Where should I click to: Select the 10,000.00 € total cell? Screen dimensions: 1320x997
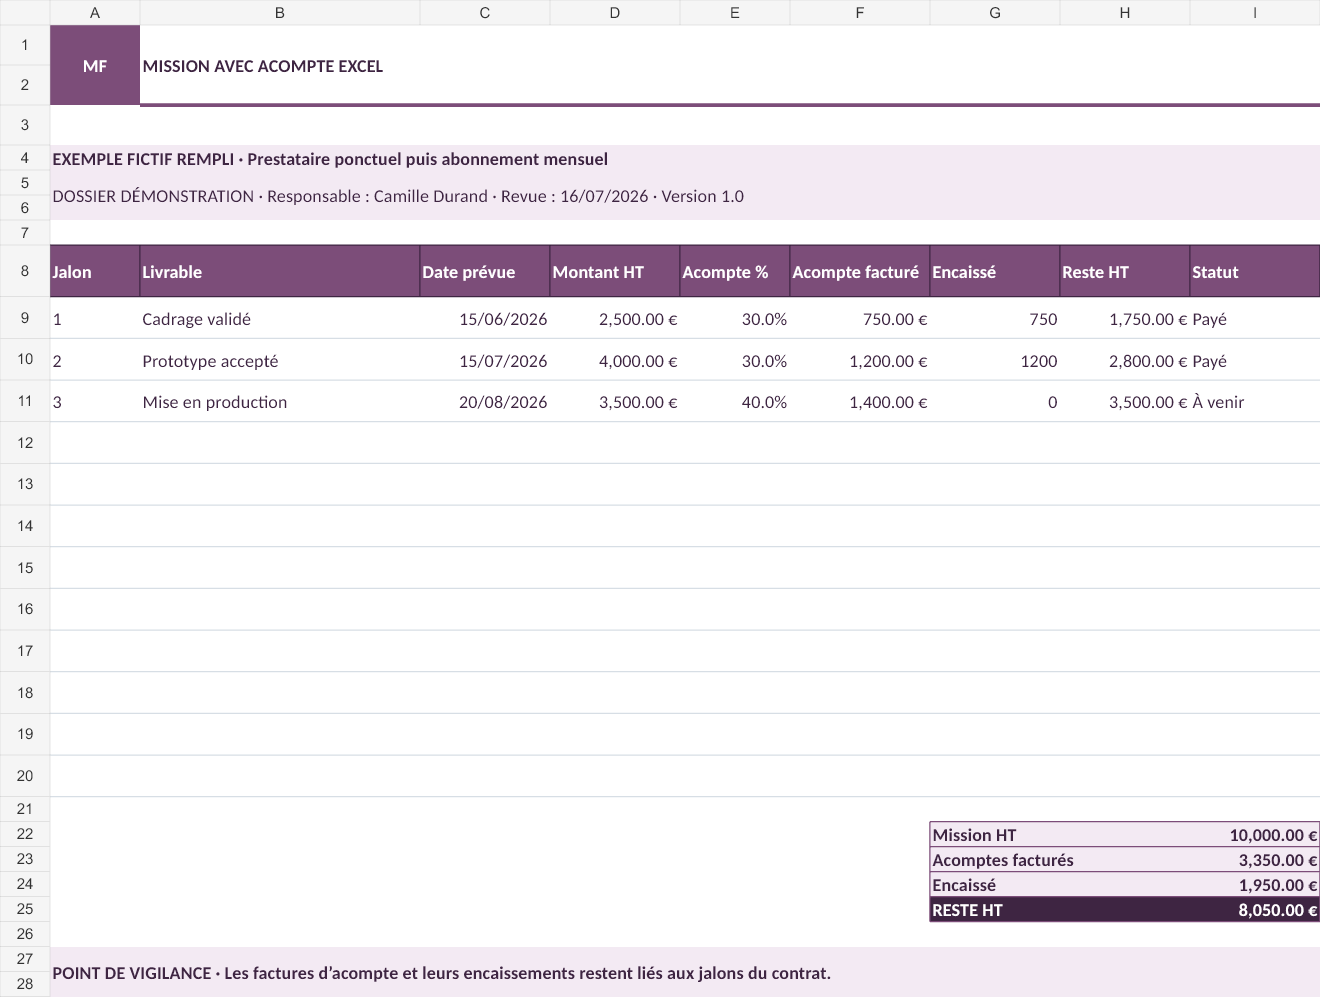pyautogui.click(x=1255, y=835)
